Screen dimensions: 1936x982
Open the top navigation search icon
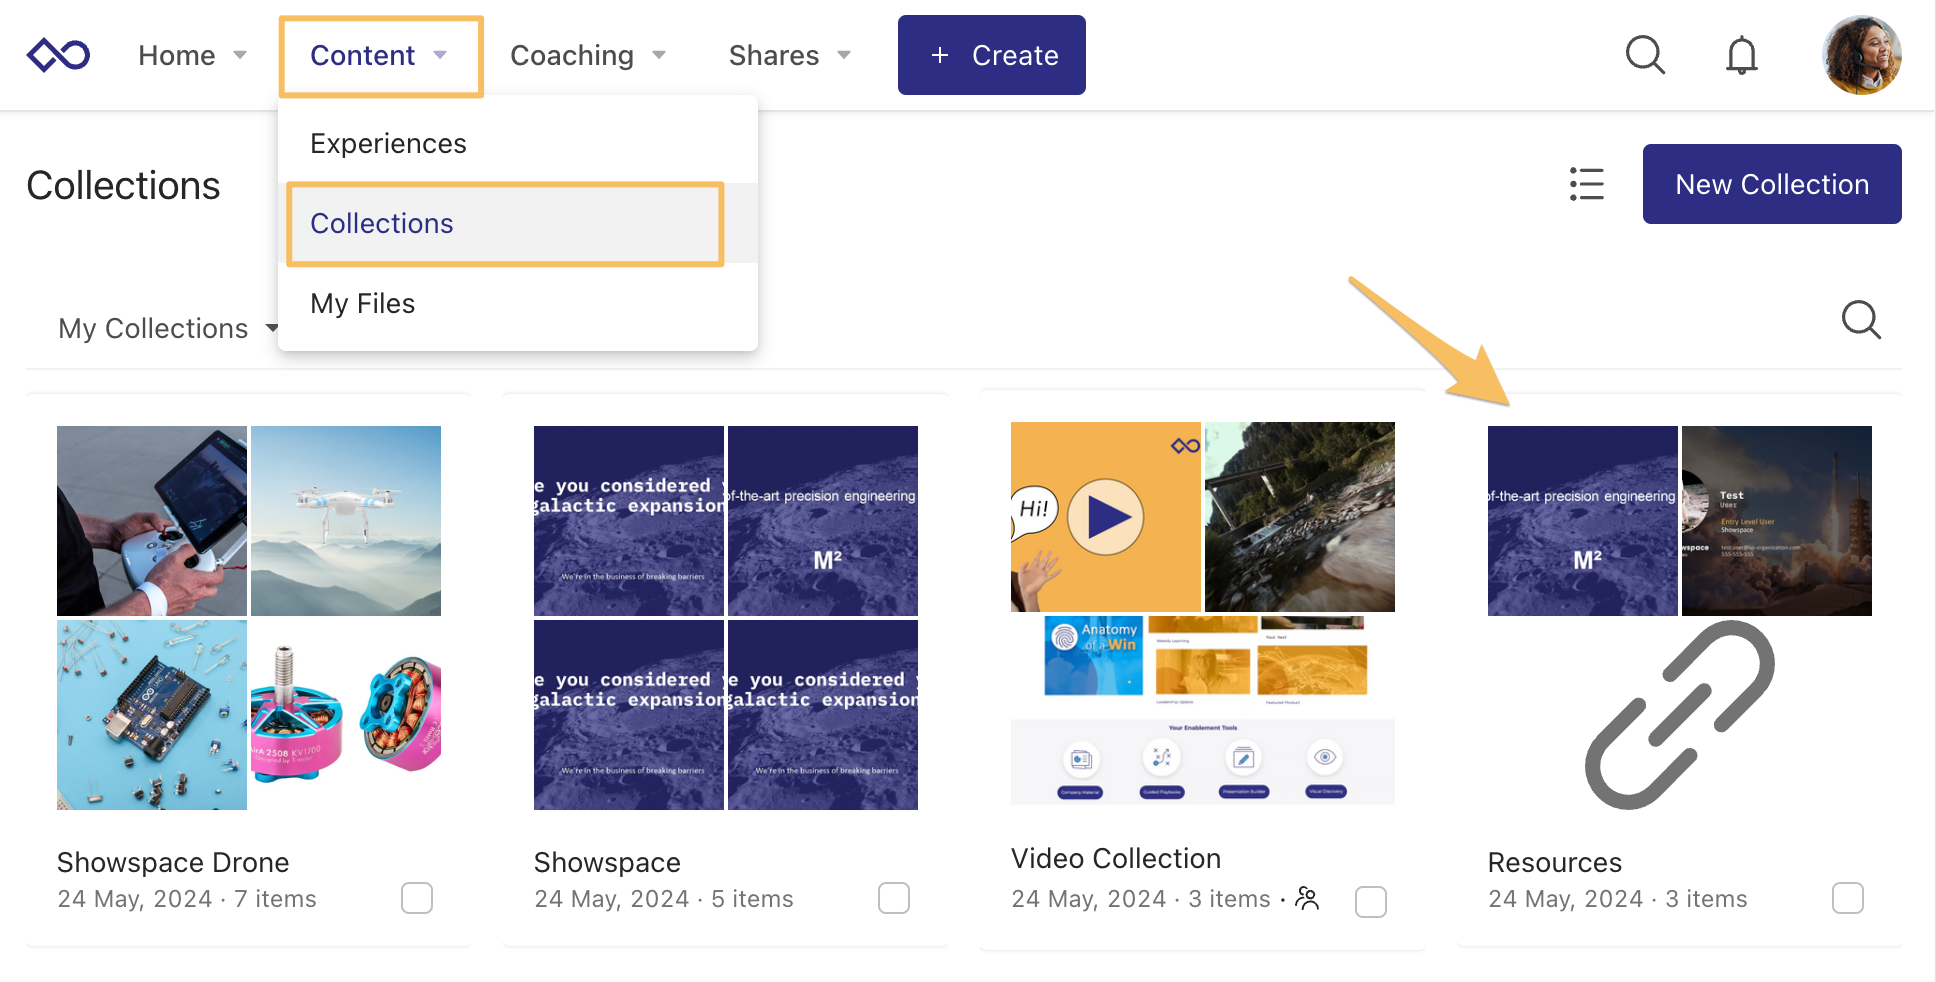(1645, 55)
